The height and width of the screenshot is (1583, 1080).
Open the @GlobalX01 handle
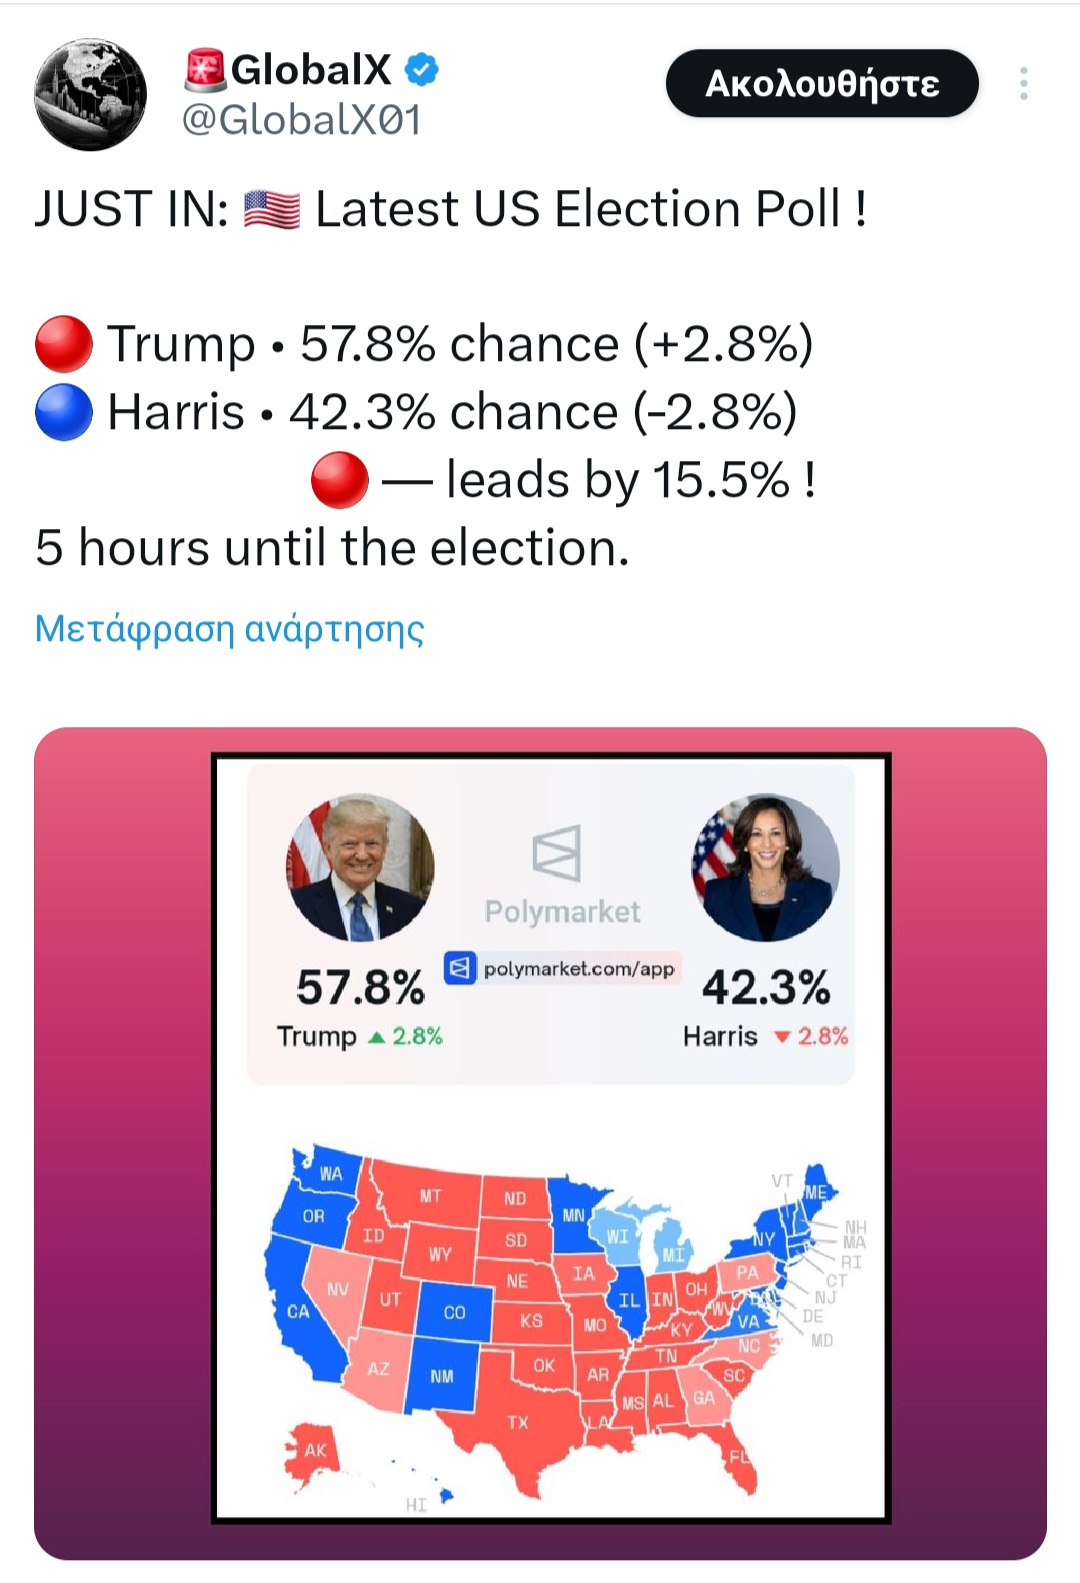[x=301, y=120]
